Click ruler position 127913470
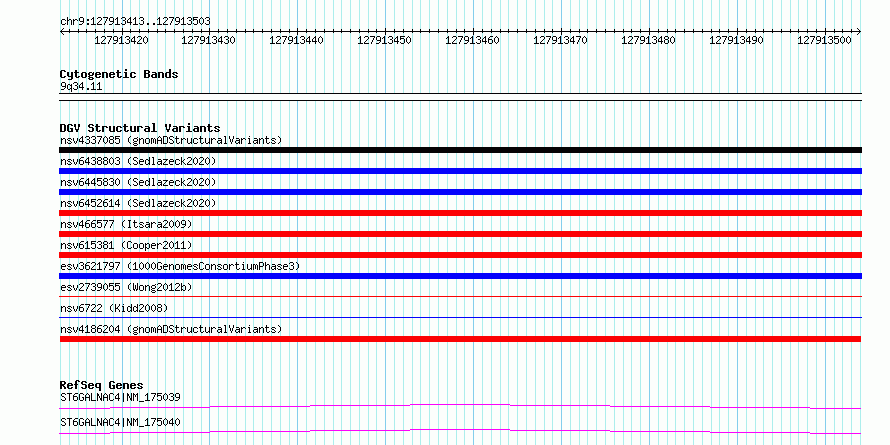890x445 pixels. [561, 40]
